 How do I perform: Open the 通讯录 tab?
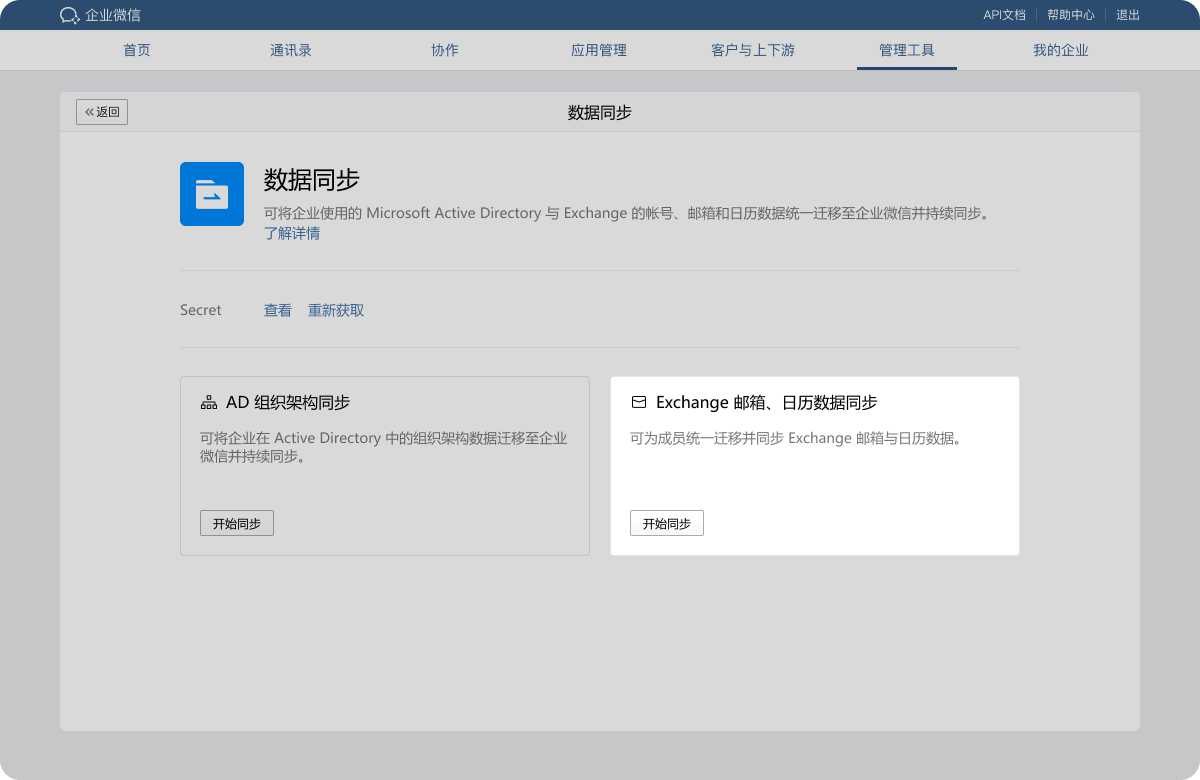pos(291,50)
